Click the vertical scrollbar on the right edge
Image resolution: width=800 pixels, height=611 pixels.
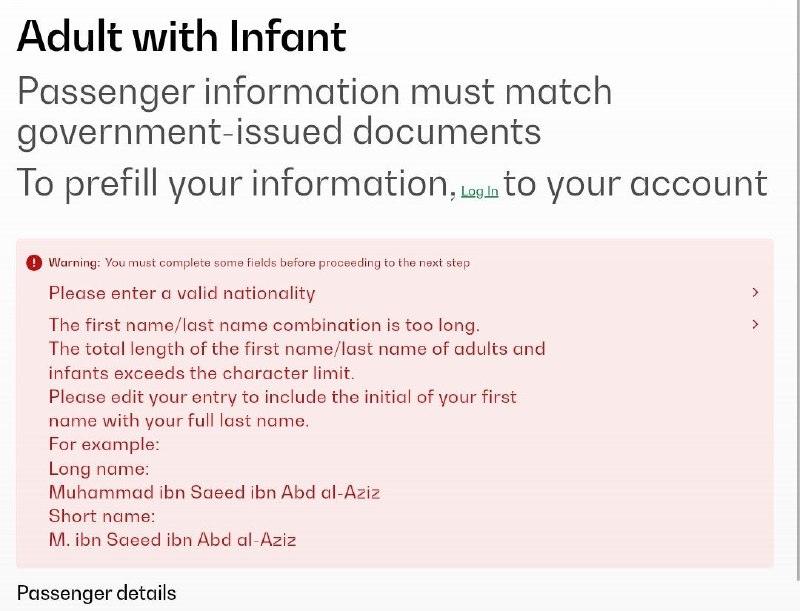(x=798, y=291)
